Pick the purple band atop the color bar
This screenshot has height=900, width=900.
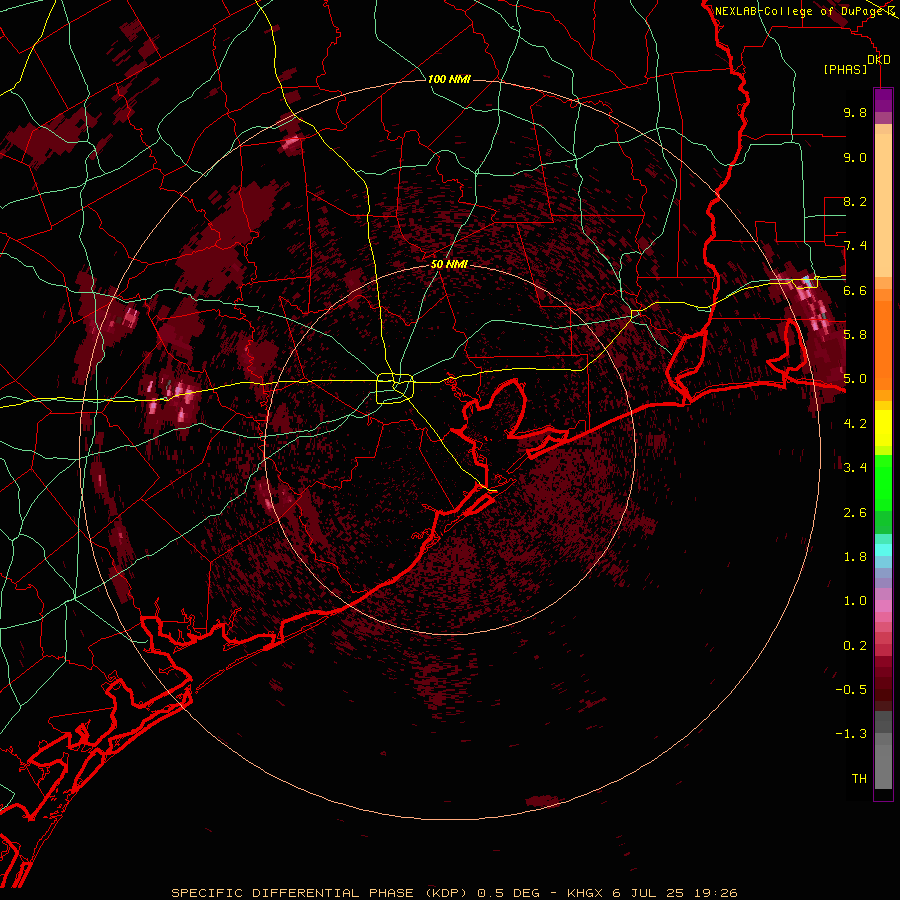(883, 100)
